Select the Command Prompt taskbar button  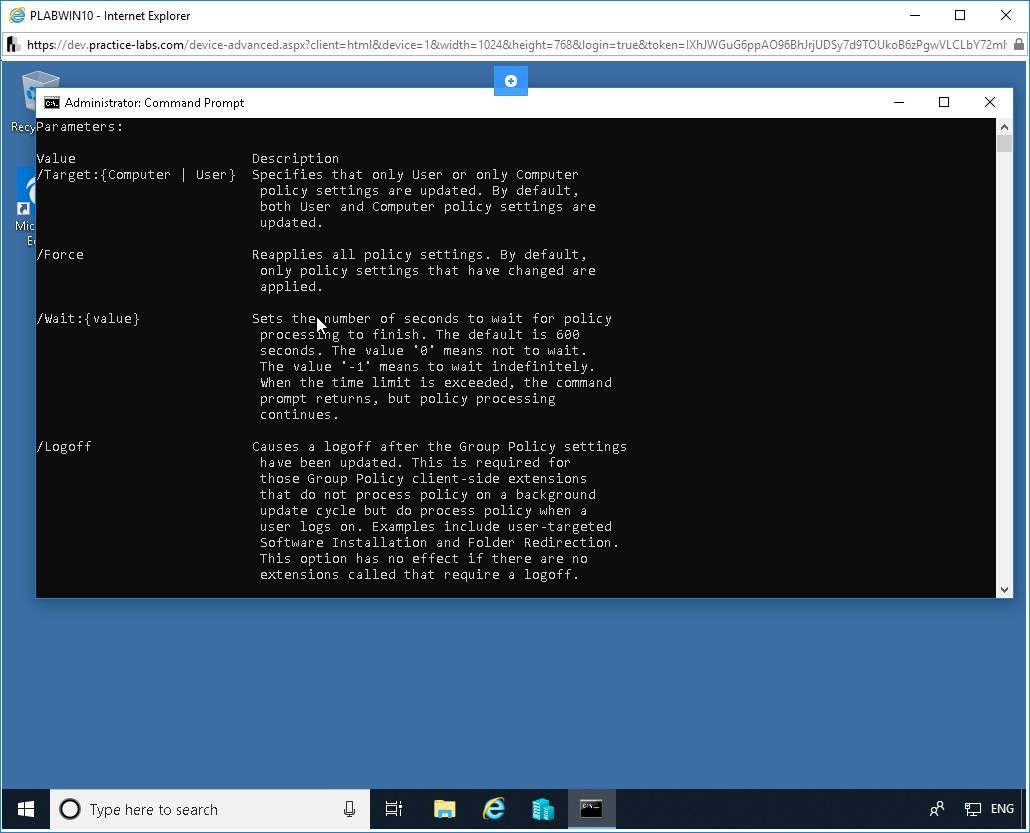tap(591, 809)
